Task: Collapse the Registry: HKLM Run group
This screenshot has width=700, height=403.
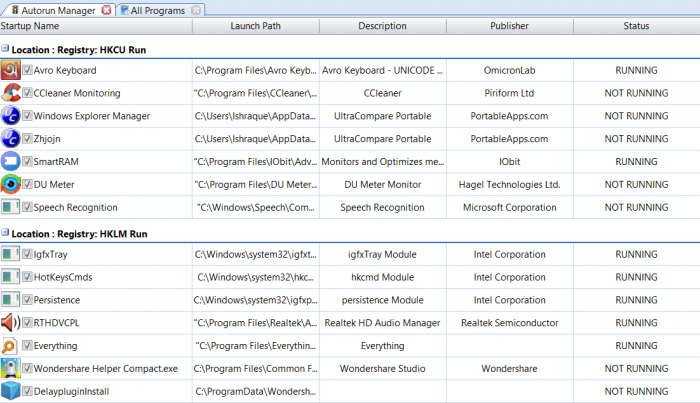Action: point(5,233)
